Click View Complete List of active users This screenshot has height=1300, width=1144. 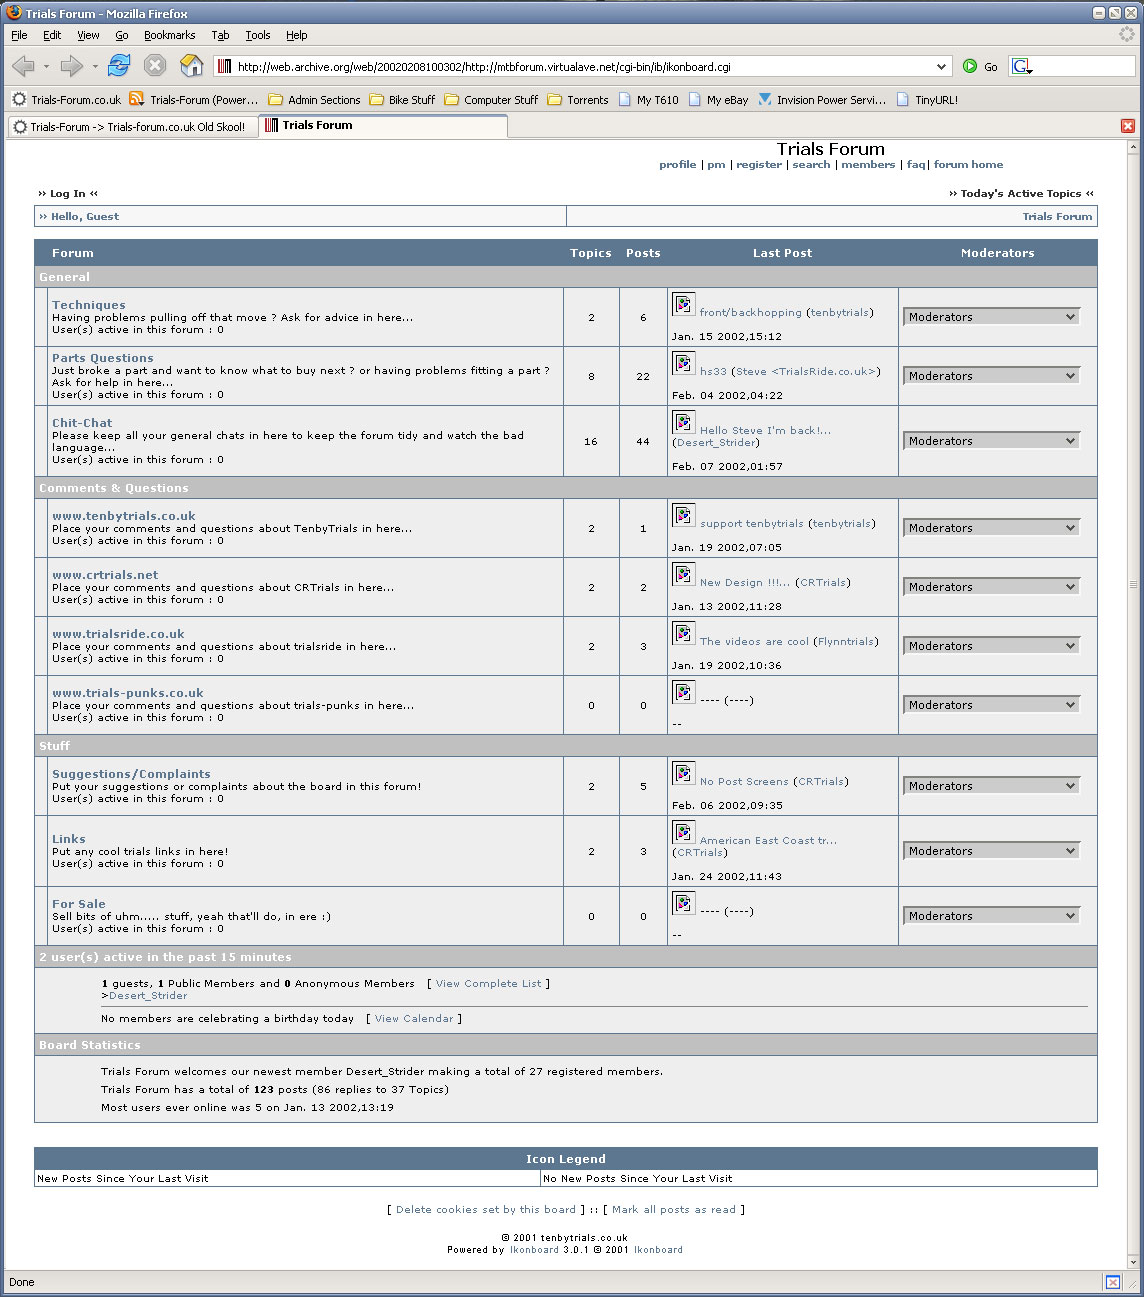(x=488, y=984)
